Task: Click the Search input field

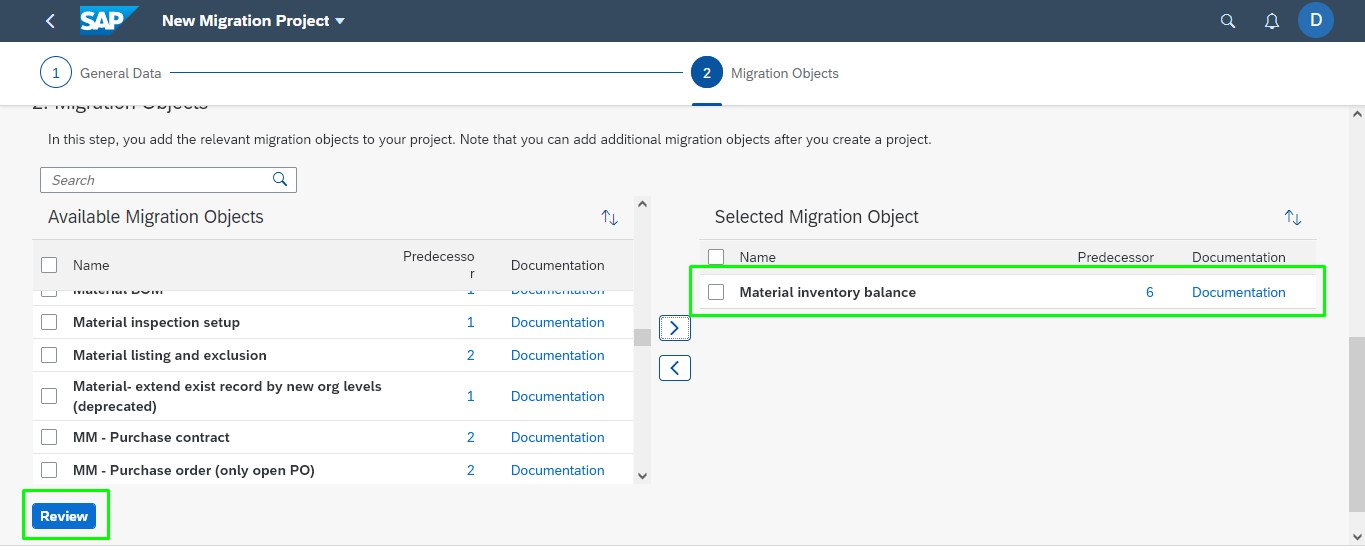Action: pos(158,180)
